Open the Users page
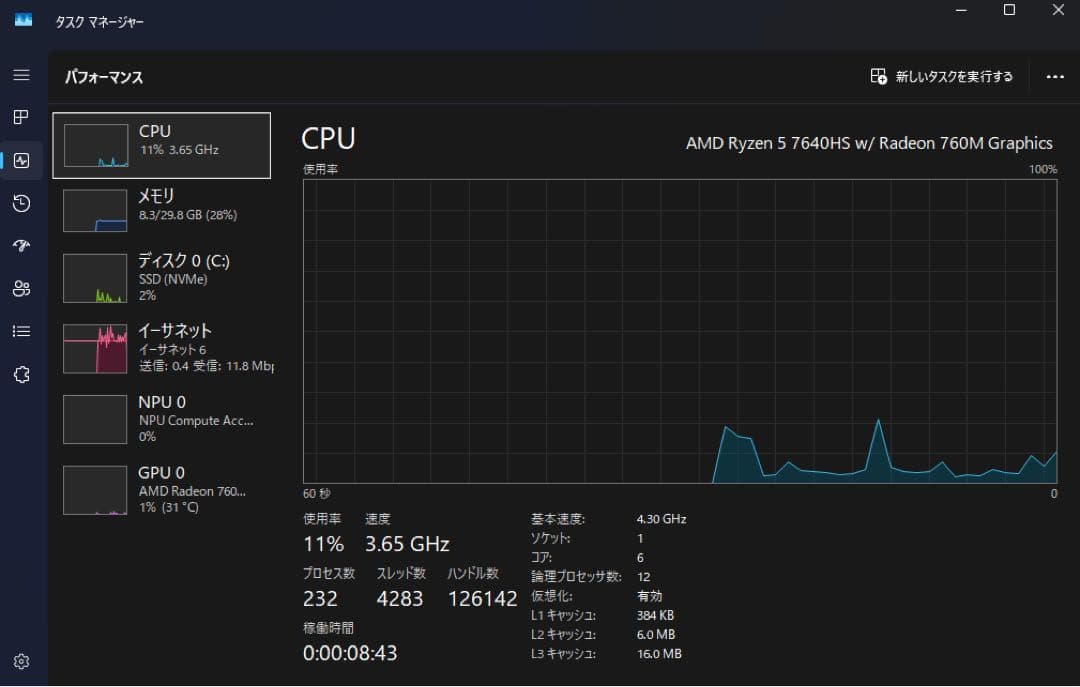The image size is (1080, 687). pyautogui.click(x=22, y=289)
